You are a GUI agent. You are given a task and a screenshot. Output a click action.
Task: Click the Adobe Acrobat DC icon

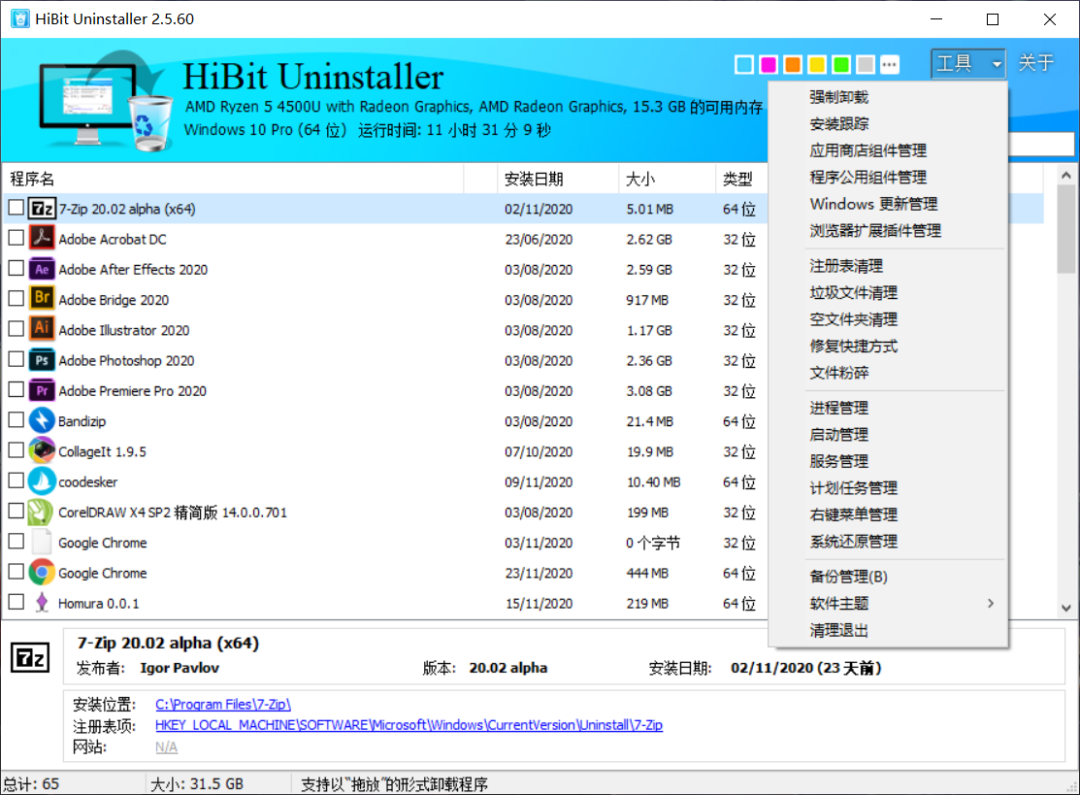42,238
